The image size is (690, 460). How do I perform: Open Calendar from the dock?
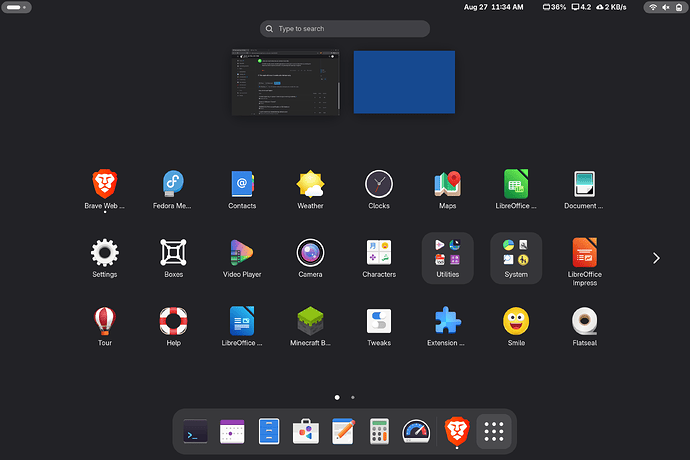[232, 431]
